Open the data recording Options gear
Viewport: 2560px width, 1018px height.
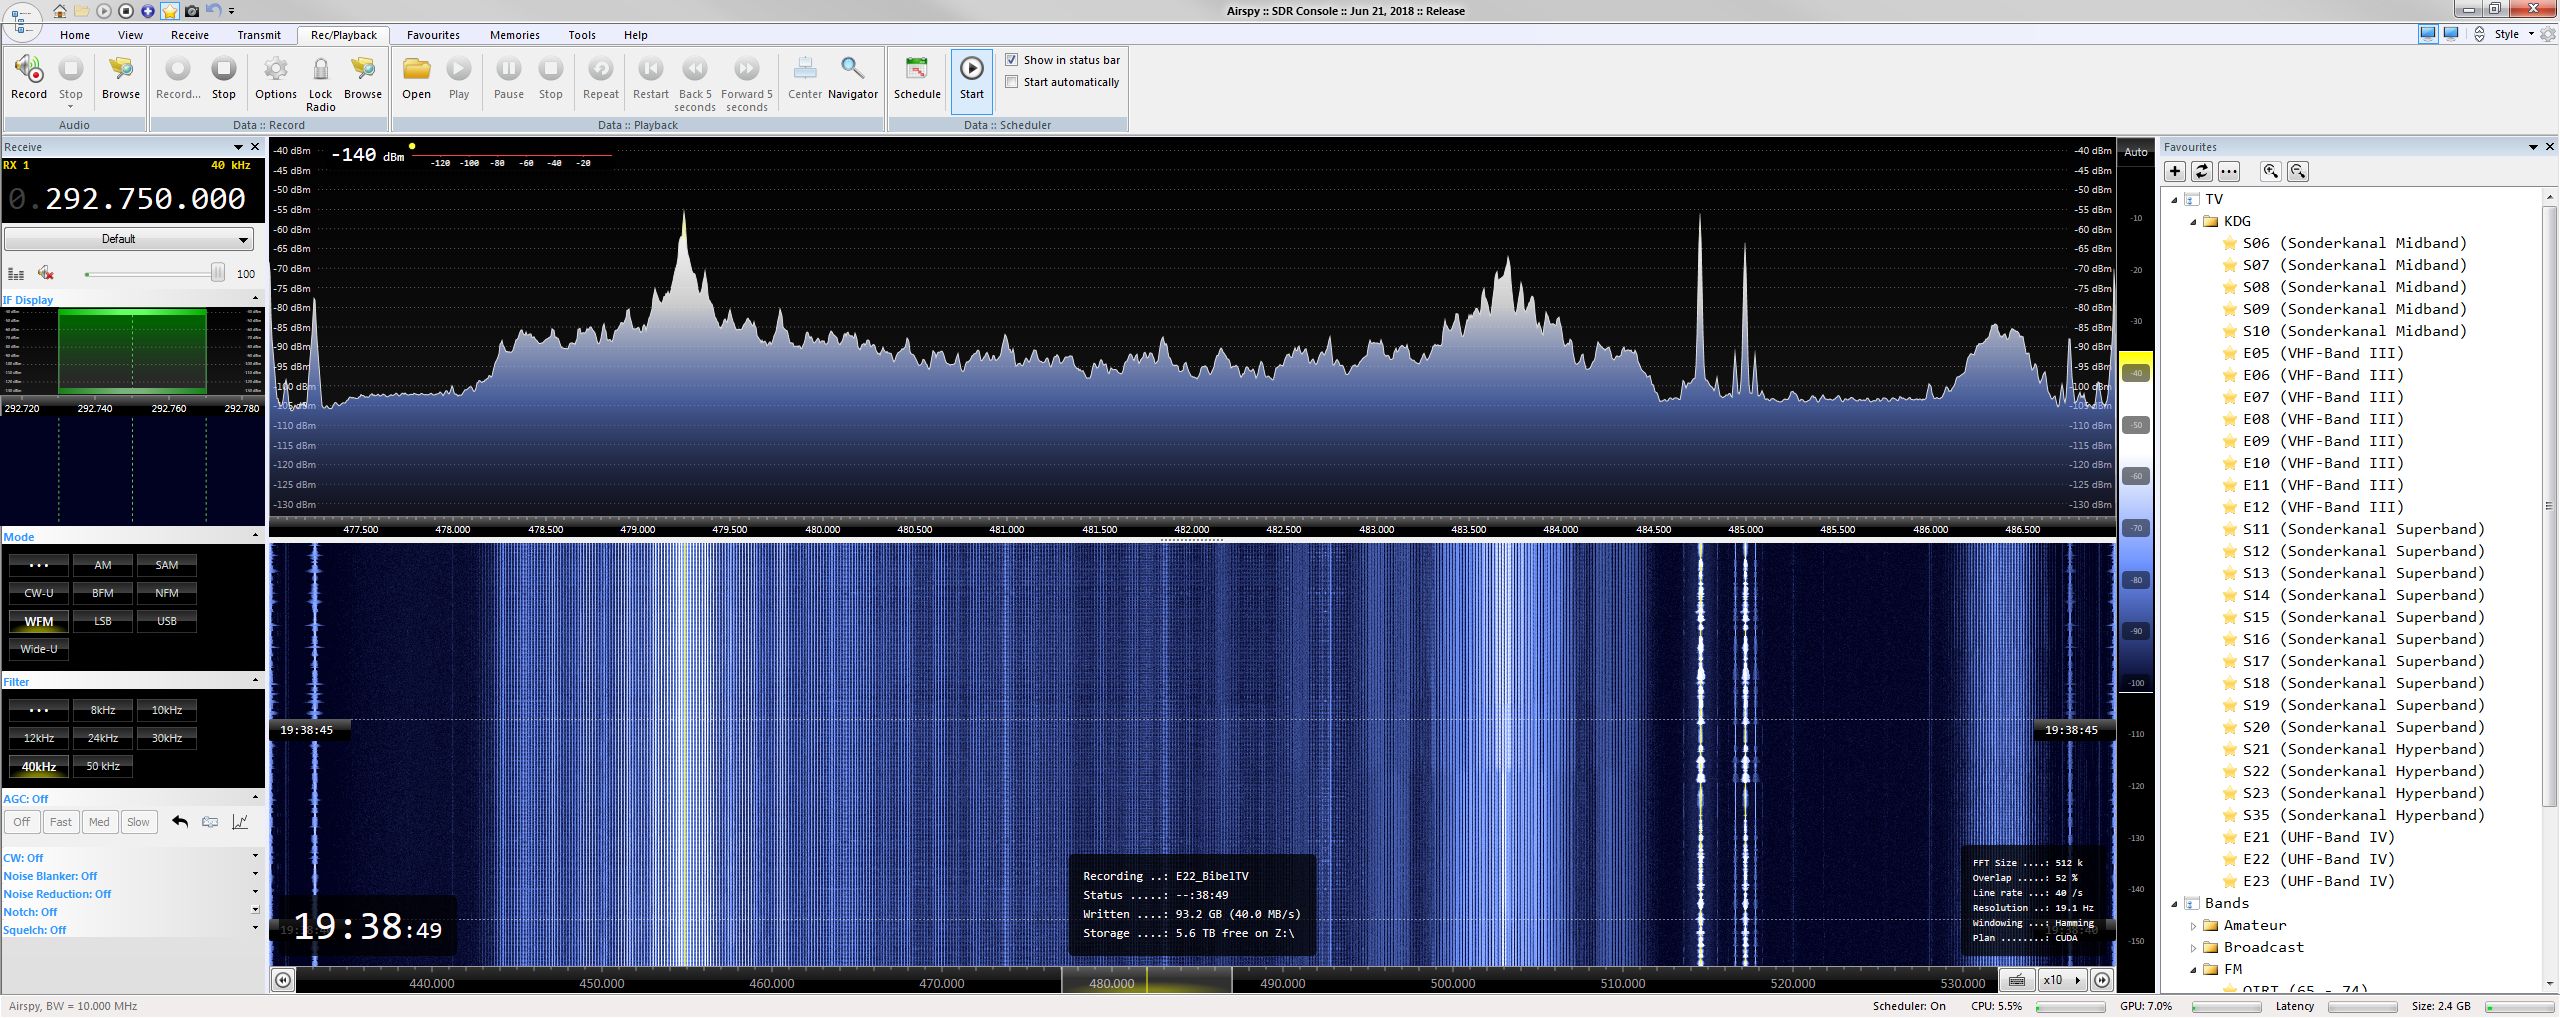(x=275, y=78)
